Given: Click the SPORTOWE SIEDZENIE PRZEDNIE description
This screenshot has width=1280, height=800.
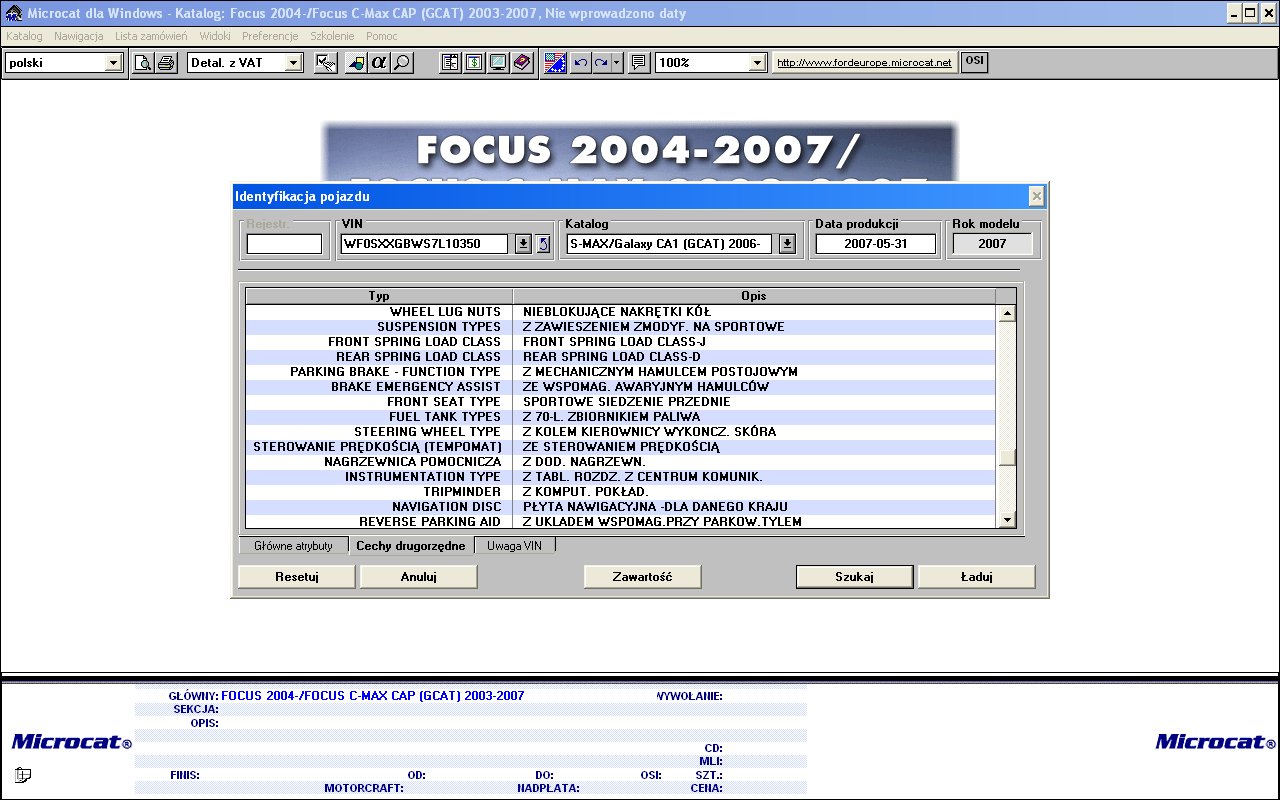Looking at the screenshot, I should pyautogui.click(x=627, y=402).
